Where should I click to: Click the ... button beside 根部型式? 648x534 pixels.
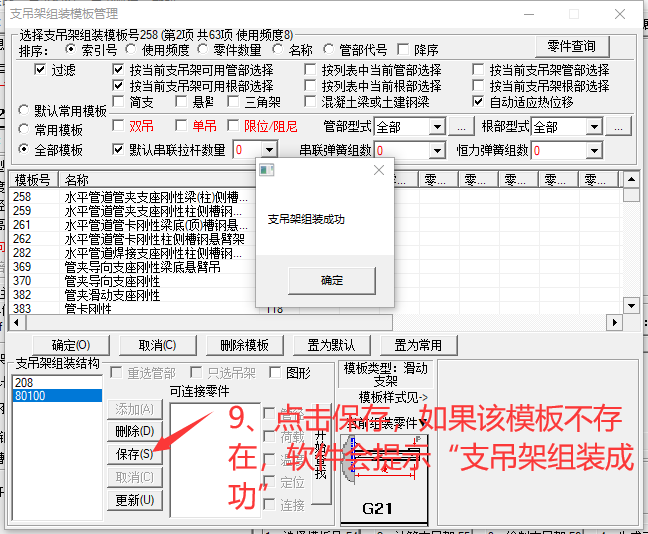619,127
